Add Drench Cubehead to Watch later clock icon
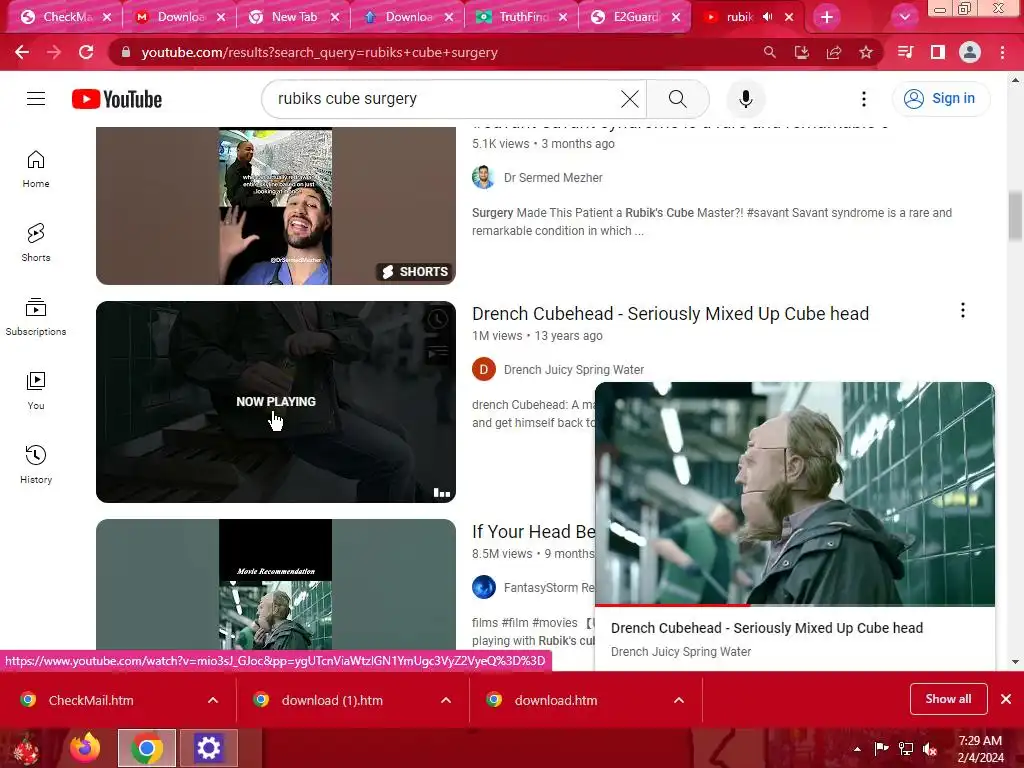This screenshot has height=768, width=1024. tap(438, 319)
